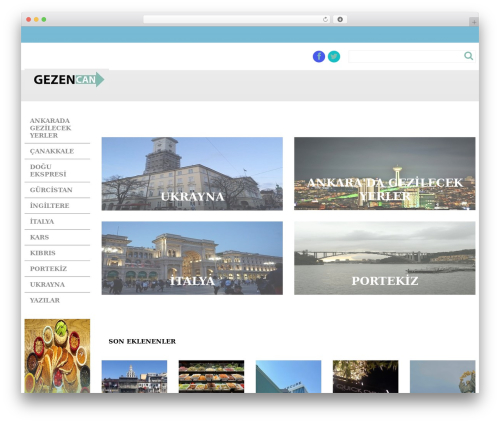Open Ankara'da Gezilecek Yerler image tile

click(385, 174)
